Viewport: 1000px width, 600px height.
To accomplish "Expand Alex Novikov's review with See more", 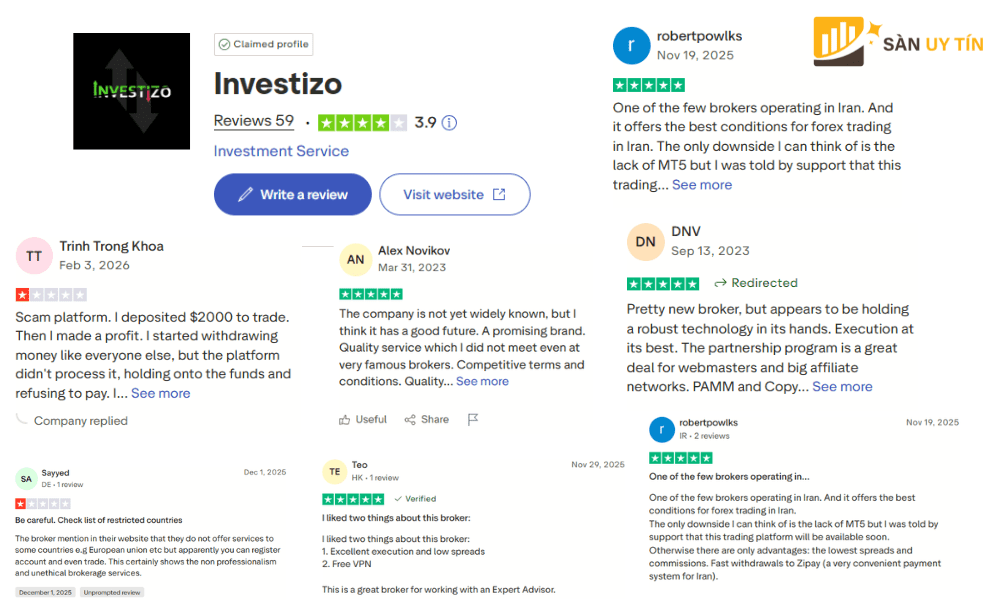I will point(482,380).
